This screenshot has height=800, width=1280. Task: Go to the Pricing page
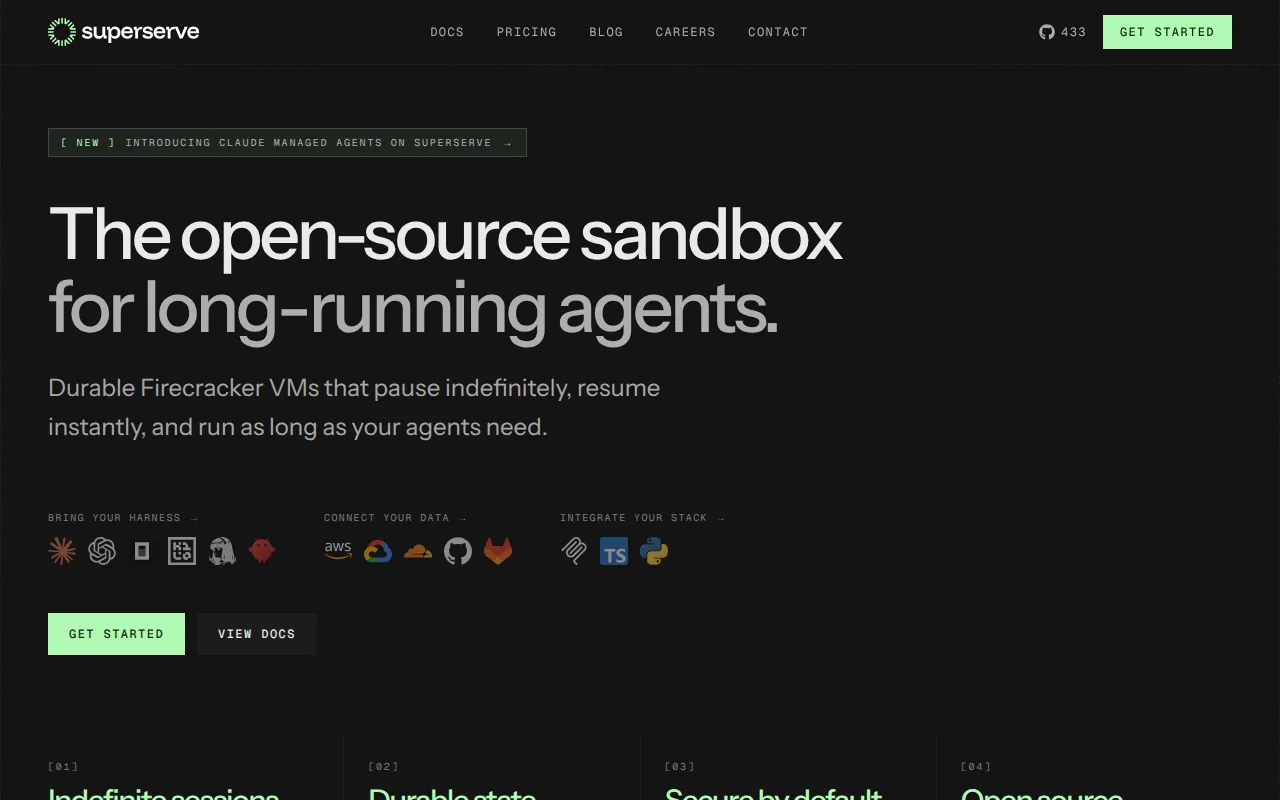click(x=527, y=32)
